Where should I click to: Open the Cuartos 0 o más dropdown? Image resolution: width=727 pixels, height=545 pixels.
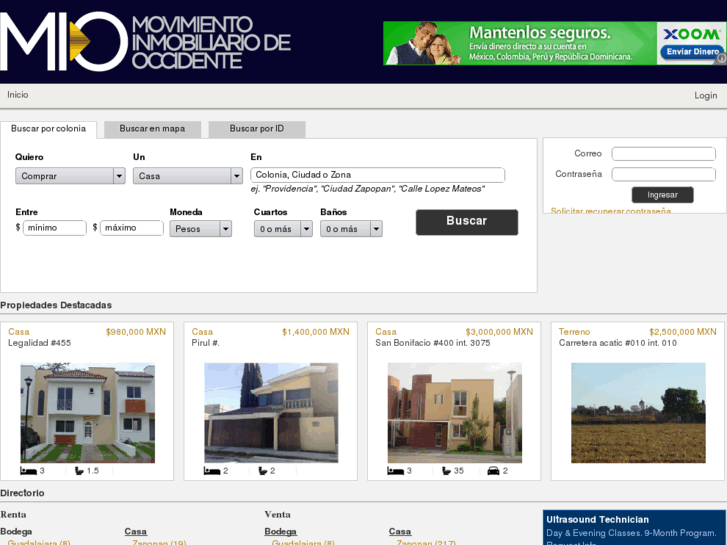[x=283, y=229]
